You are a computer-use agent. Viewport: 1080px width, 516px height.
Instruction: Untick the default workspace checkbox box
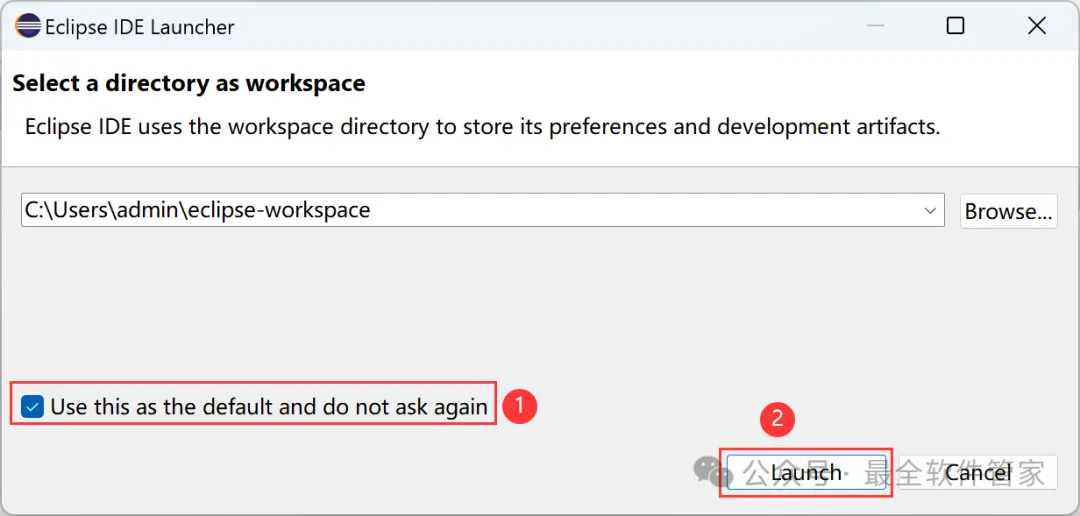click(x=33, y=407)
